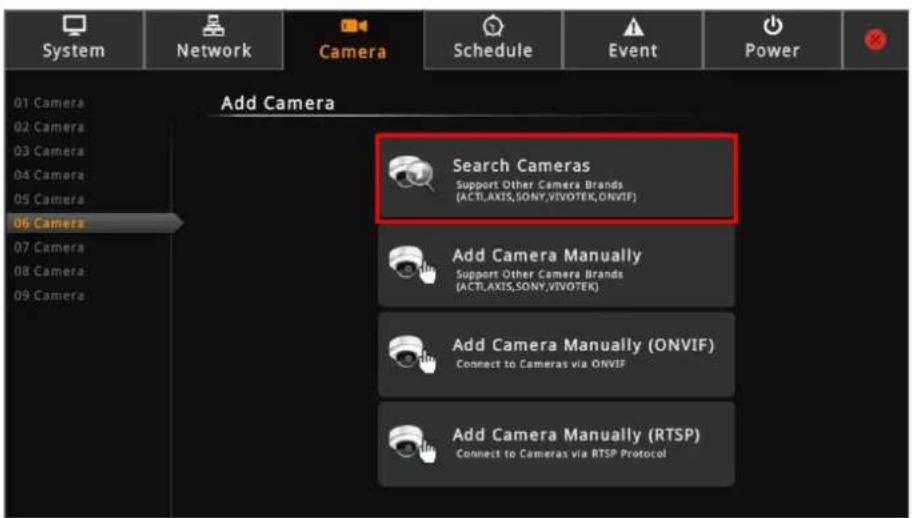Image resolution: width=912 pixels, height=518 pixels.
Task: Select 03 Camera in the list
Action: pos(49,151)
